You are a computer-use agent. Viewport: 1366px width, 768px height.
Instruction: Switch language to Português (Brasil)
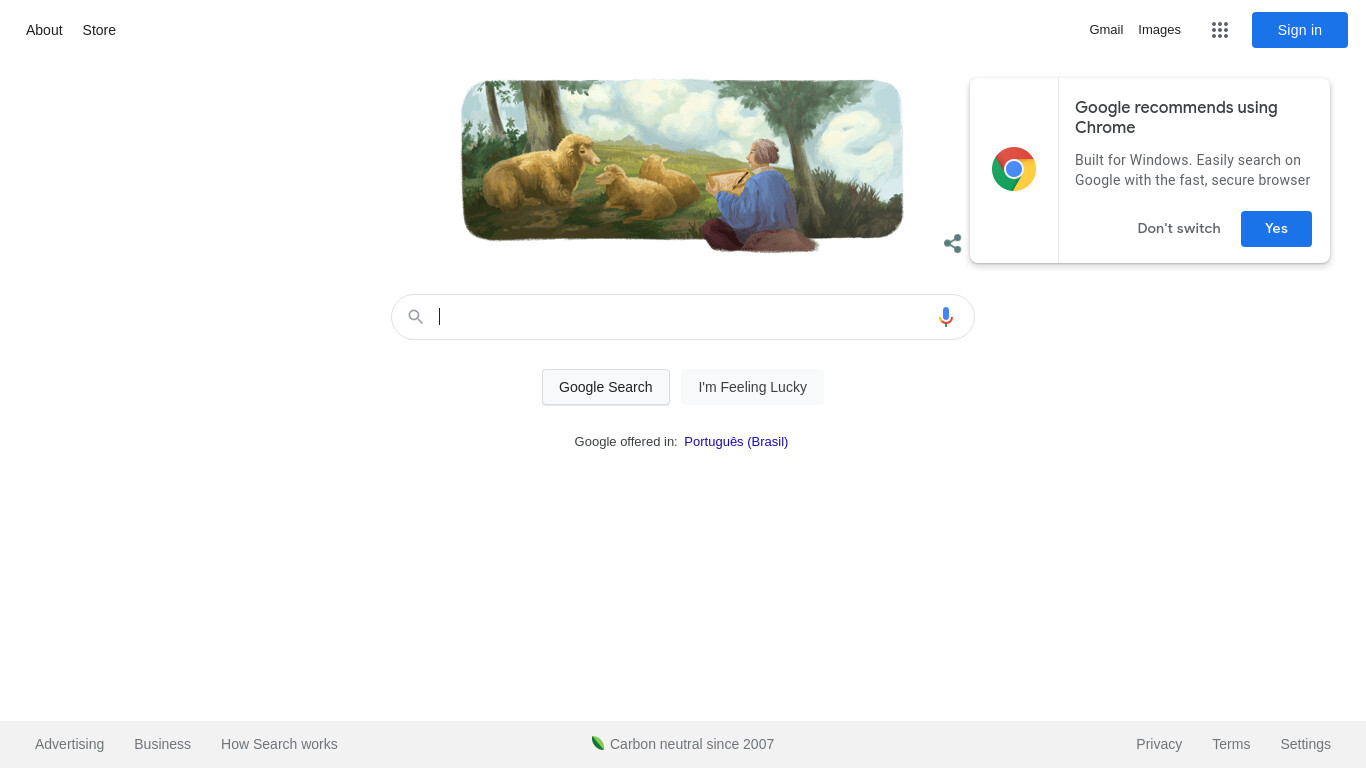point(736,442)
